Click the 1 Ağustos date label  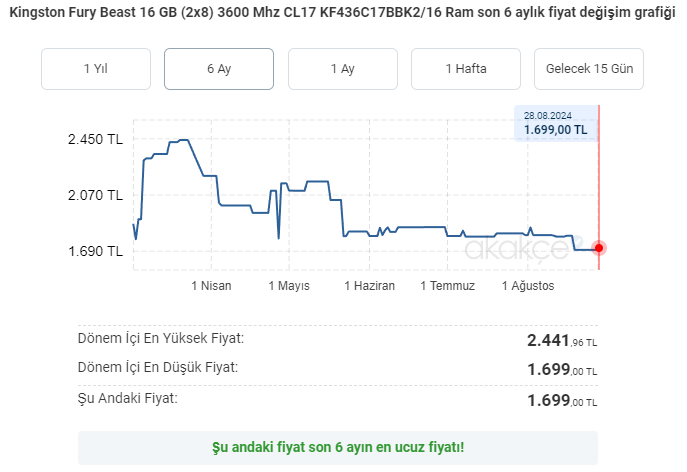pyautogui.click(x=527, y=286)
